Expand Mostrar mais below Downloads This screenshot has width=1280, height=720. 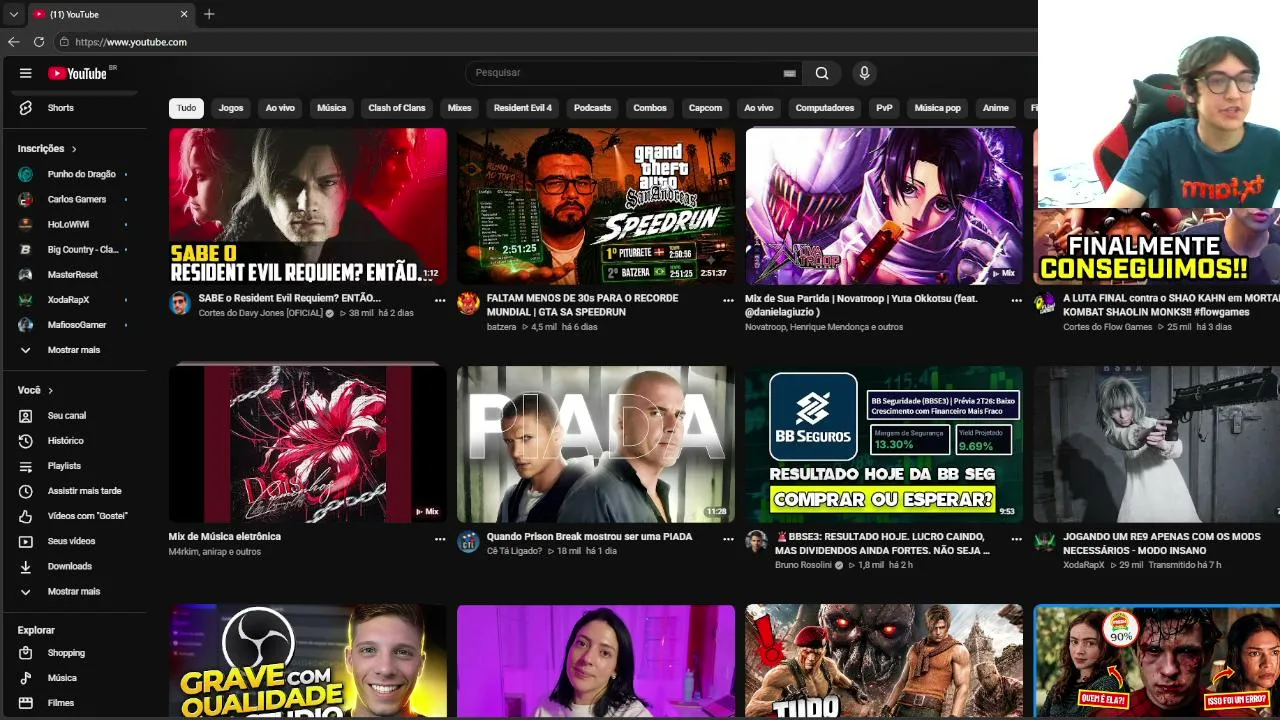coord(72,592)
